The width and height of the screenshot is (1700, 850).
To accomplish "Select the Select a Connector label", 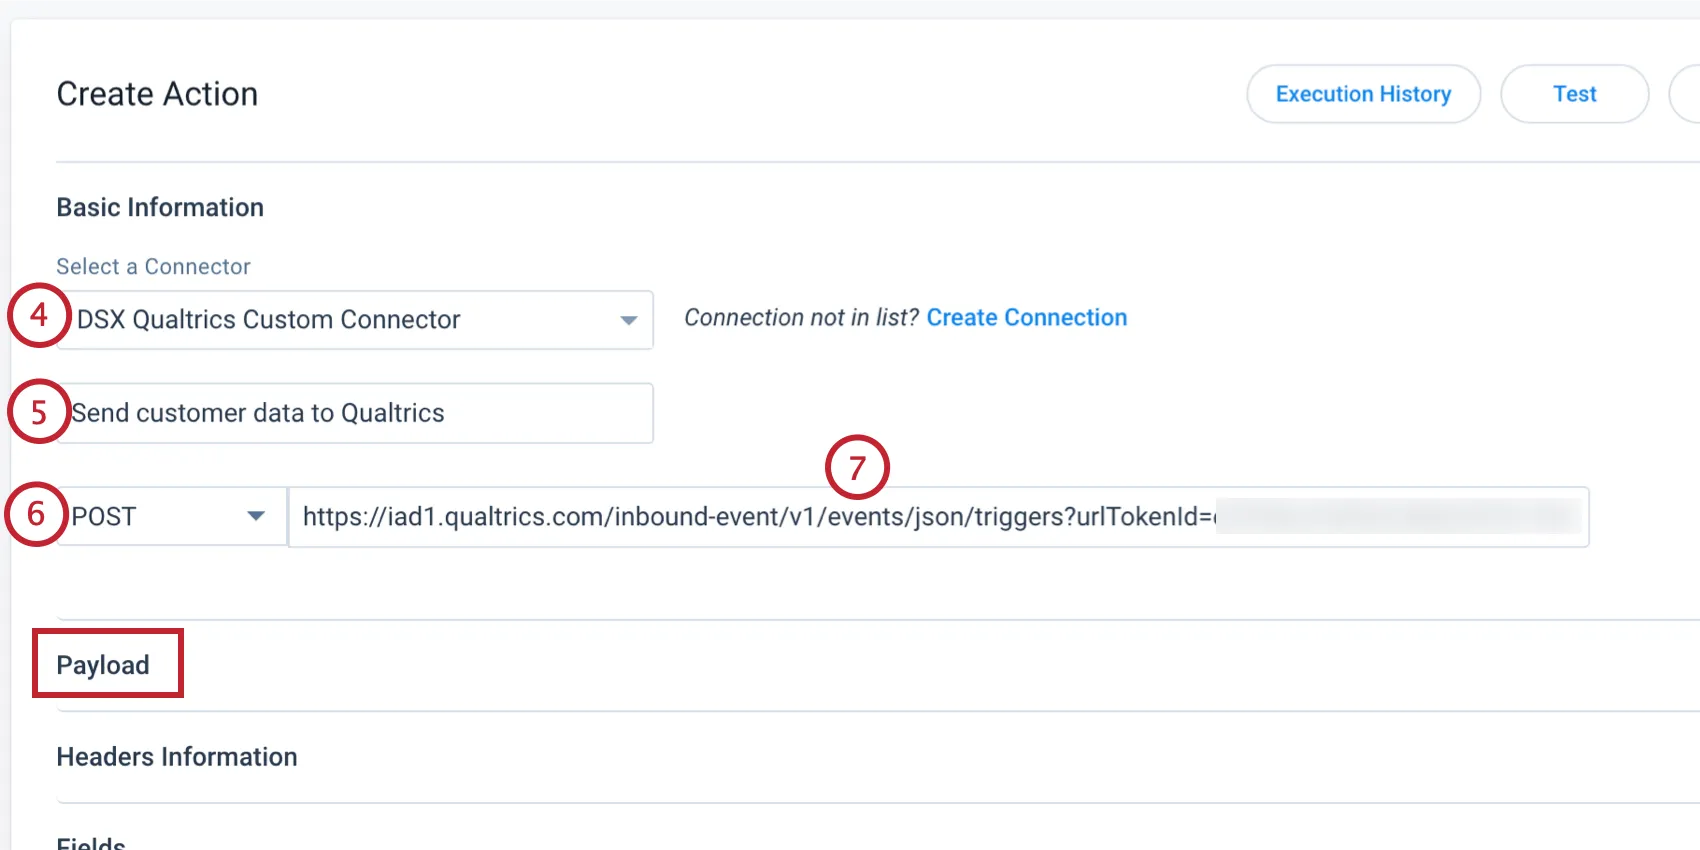I will [x=152, y=266].
